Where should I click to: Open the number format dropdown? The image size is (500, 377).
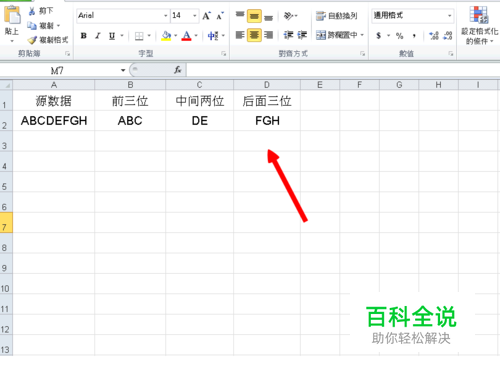click(449, 16)
